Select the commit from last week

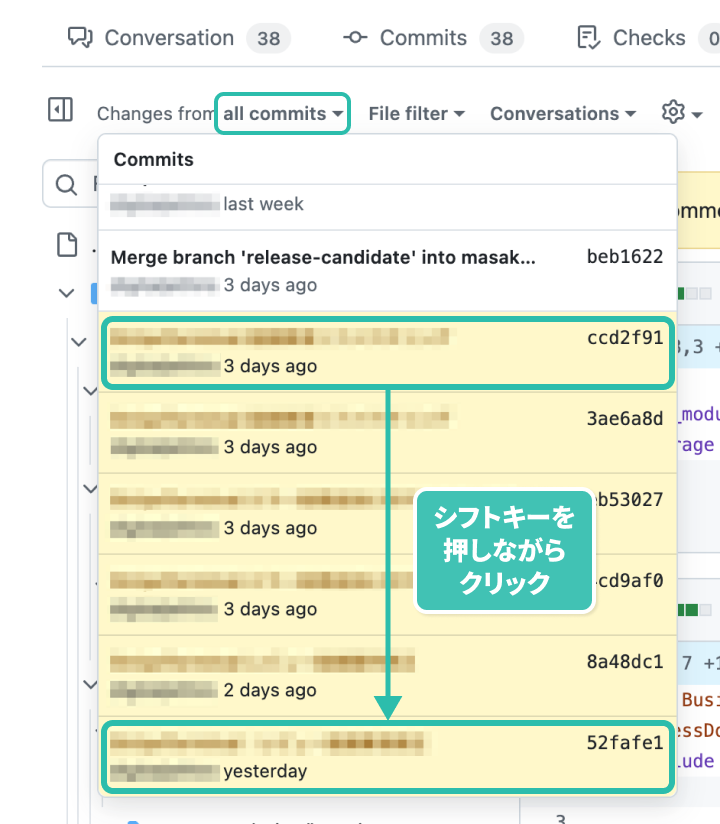386,204
